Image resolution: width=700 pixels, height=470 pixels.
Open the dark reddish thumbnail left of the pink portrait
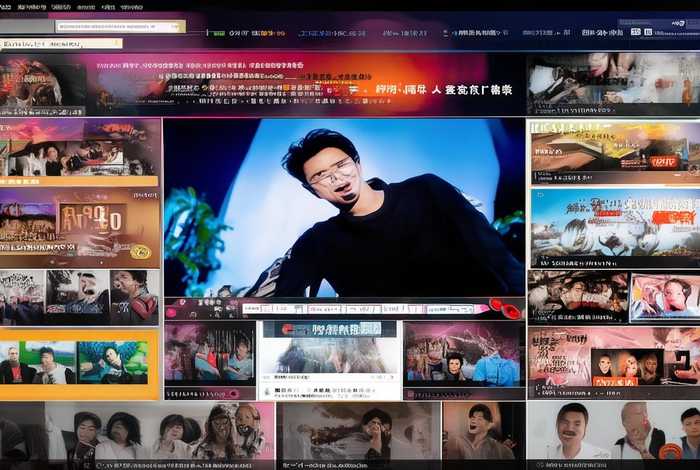(578, 297)
